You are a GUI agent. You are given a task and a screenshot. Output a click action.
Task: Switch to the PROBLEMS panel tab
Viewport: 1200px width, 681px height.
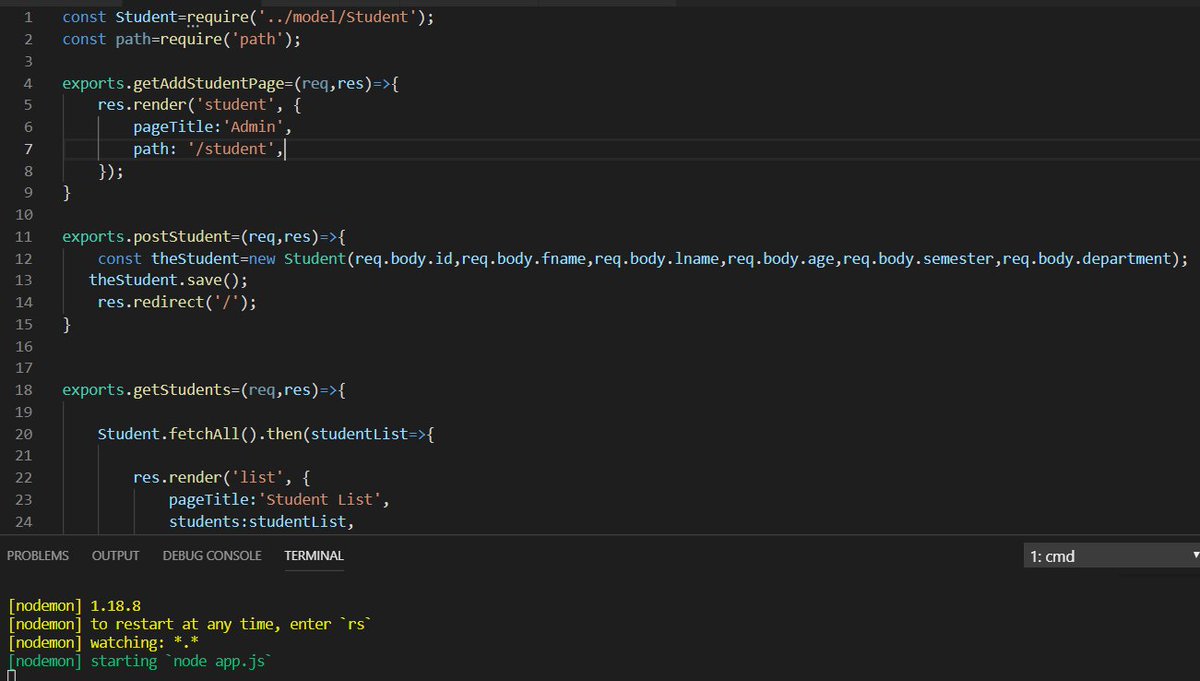(x=38, y=555)
